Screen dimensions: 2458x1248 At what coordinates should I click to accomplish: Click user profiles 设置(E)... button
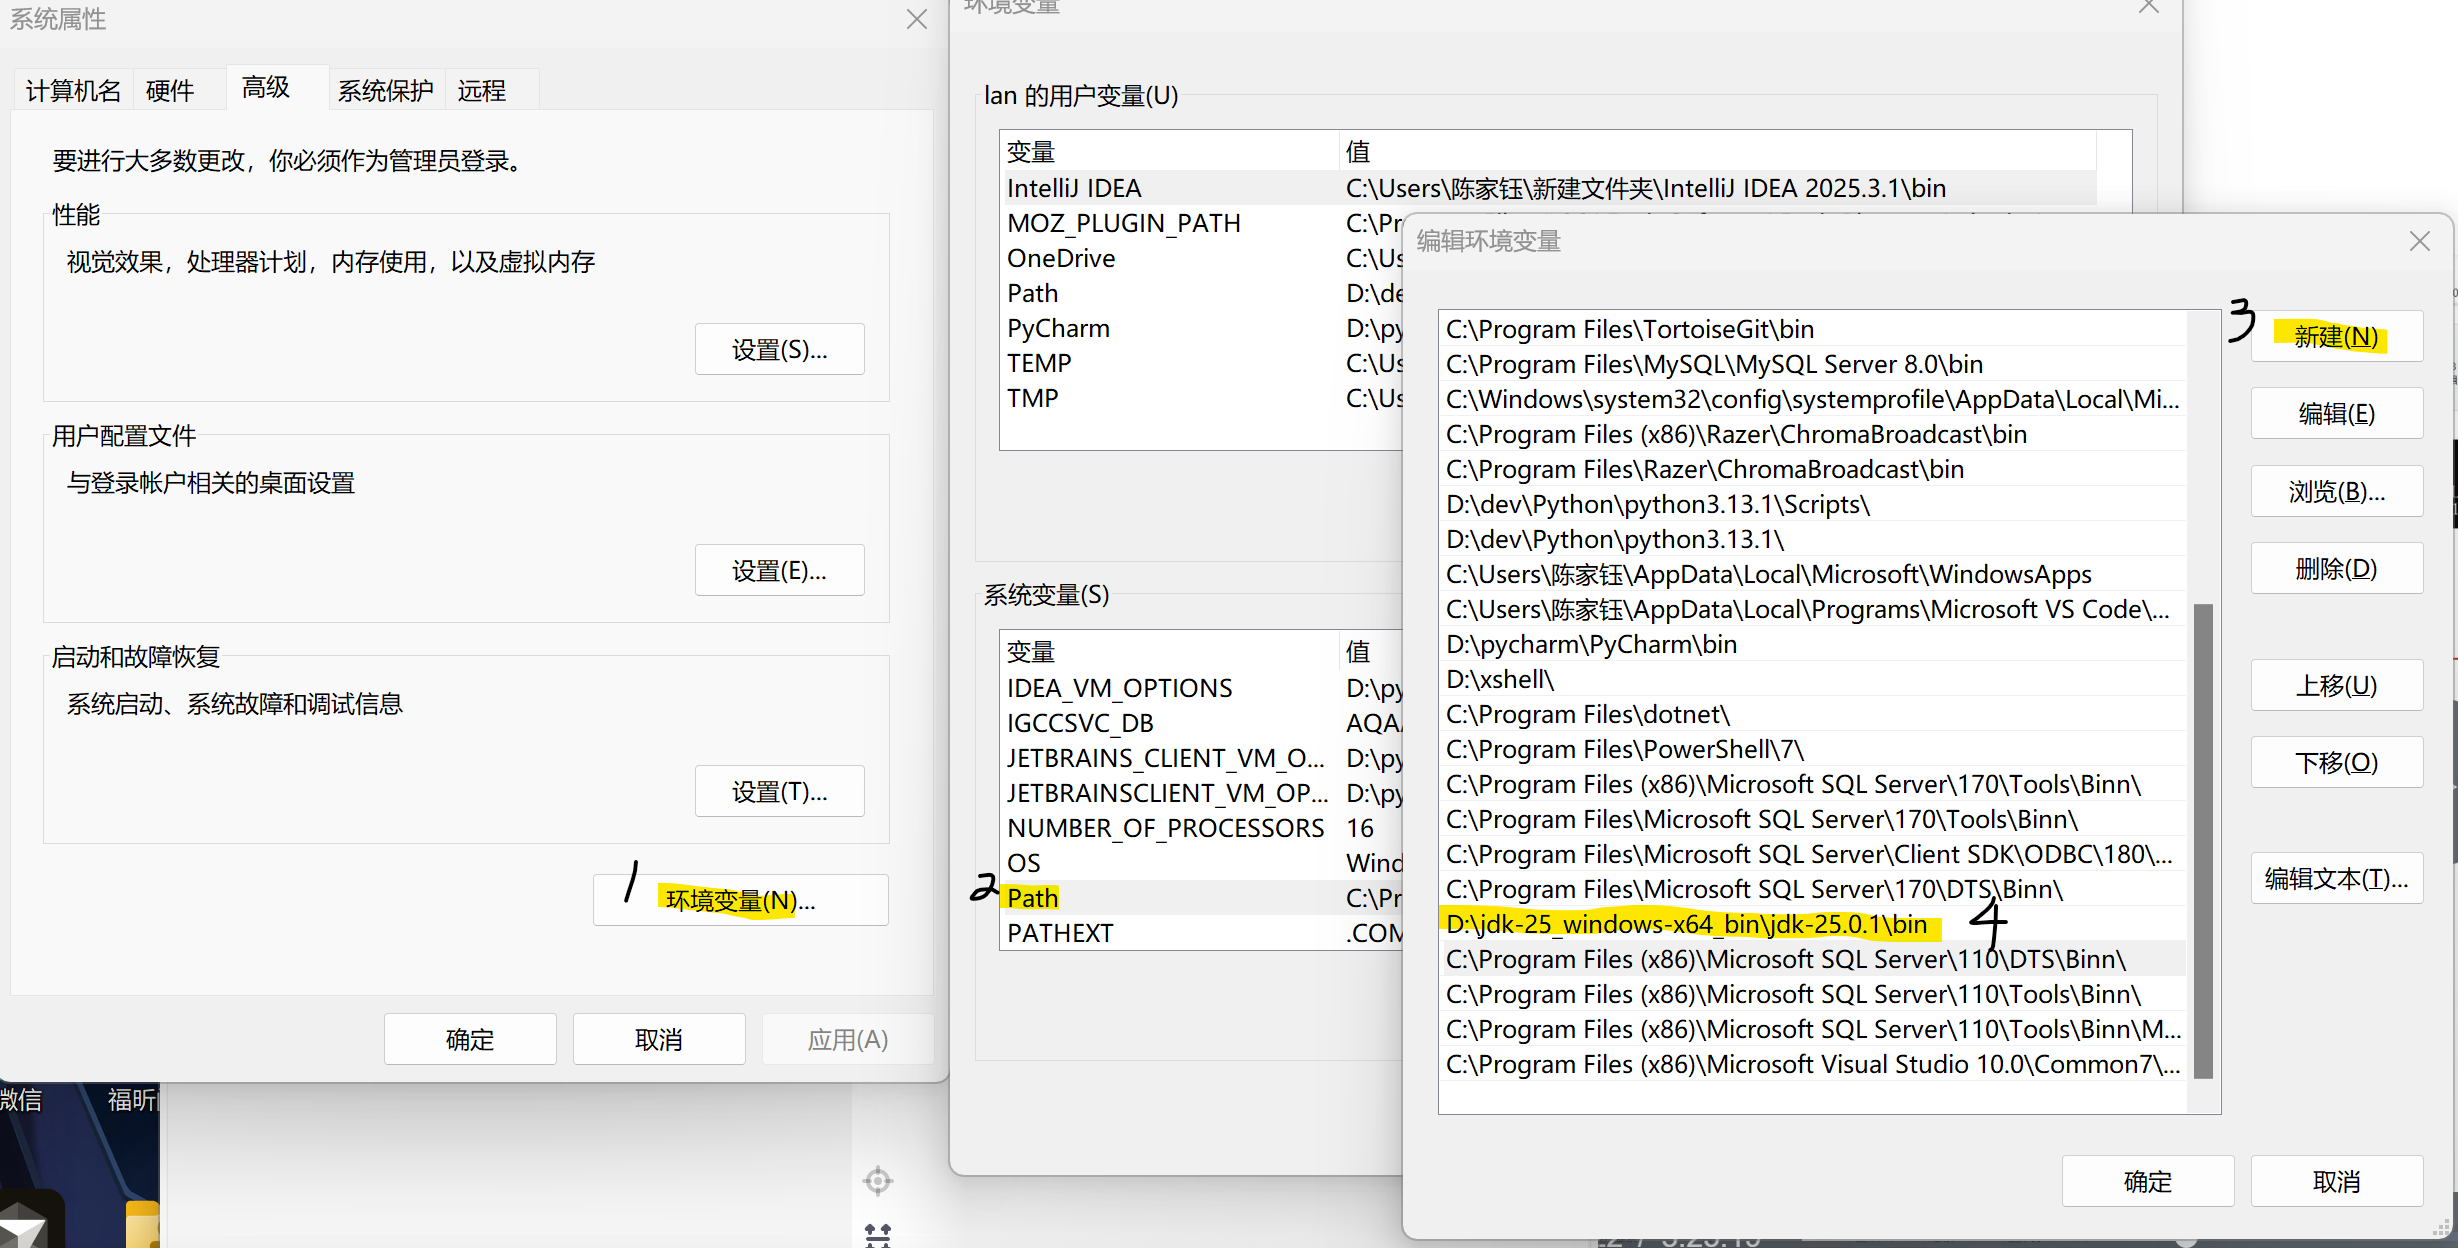[x=779, y=570]
